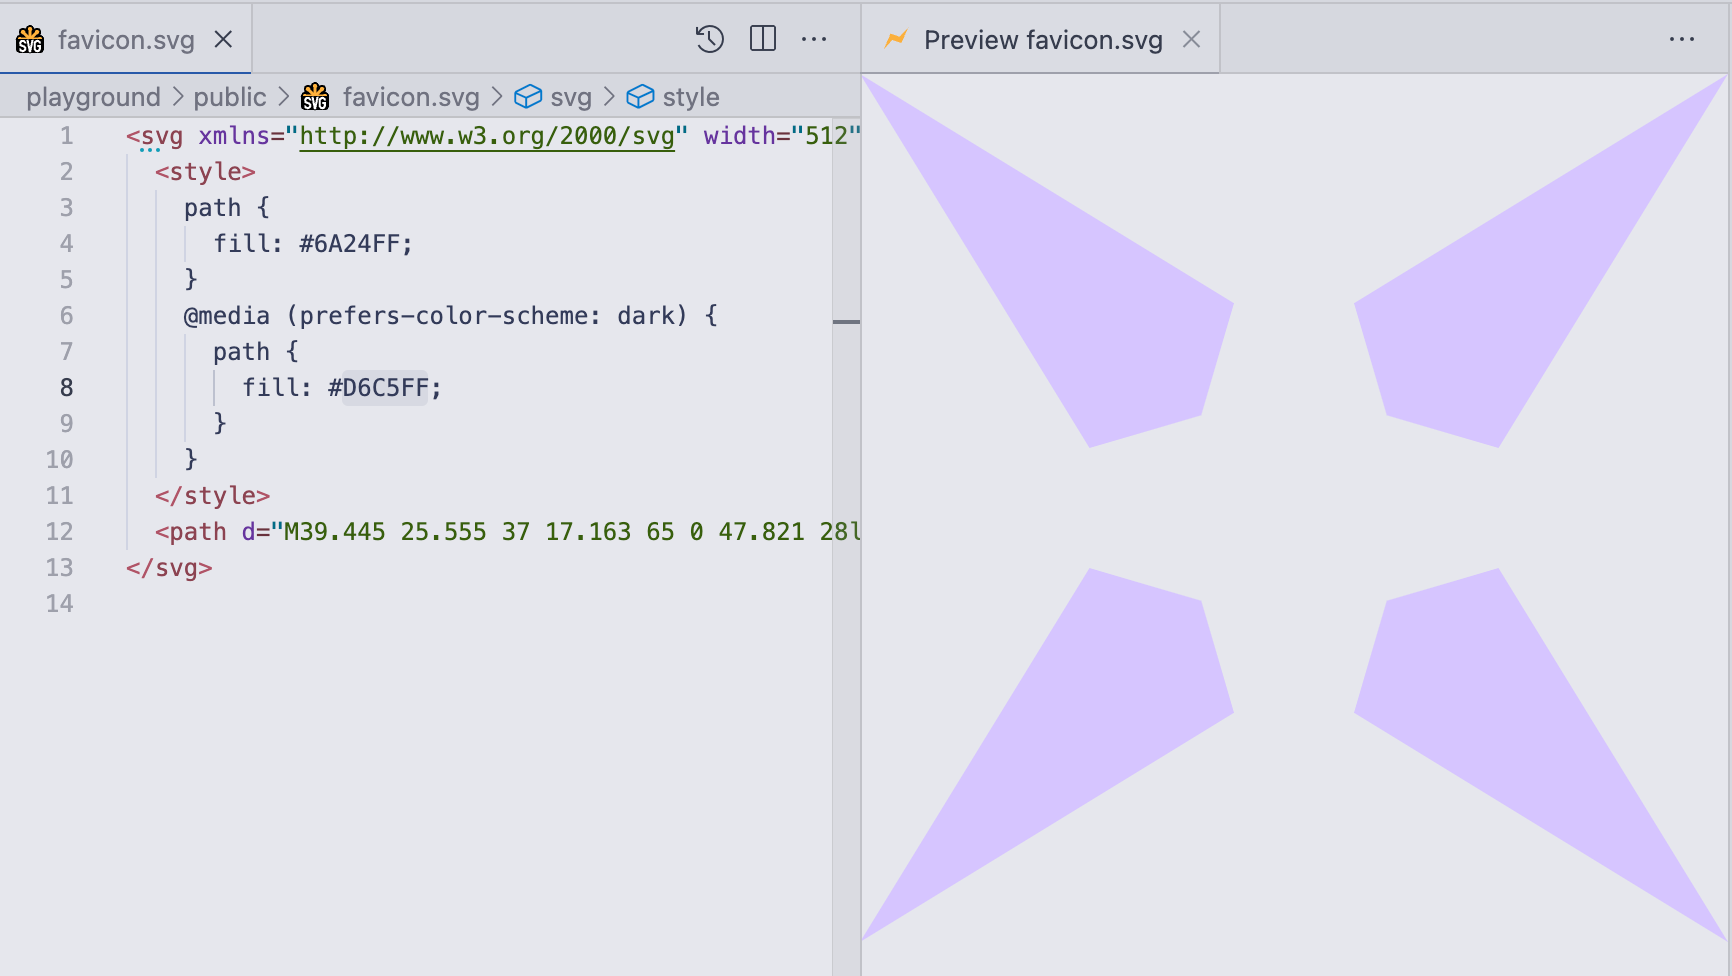Click line number 8 in gutter

(x=66, y=388)
